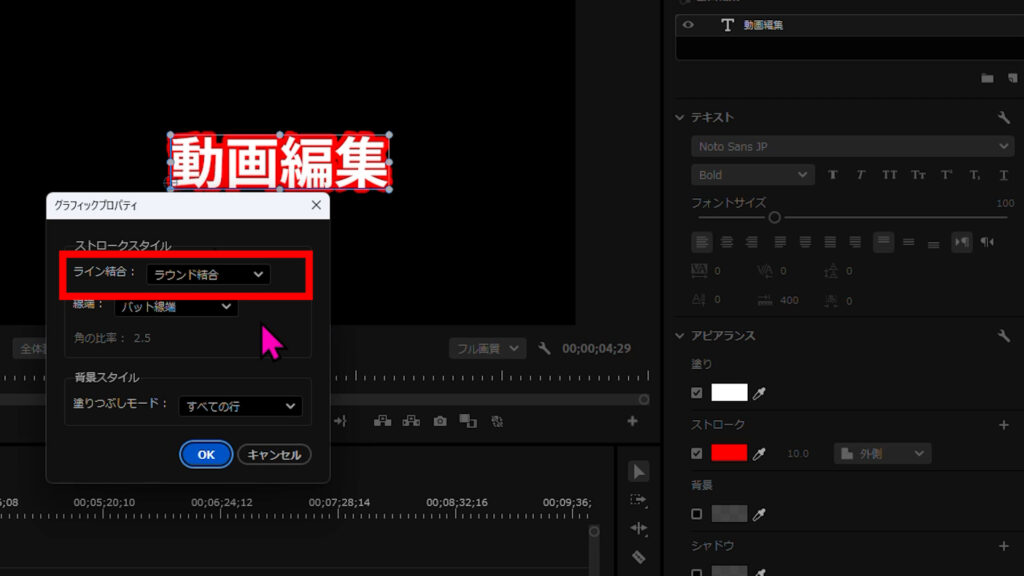The width and height of the screenshot is (1024, 576).
Task: Open the Noto Sans JP font dropdown
Action: pos(851,146)
